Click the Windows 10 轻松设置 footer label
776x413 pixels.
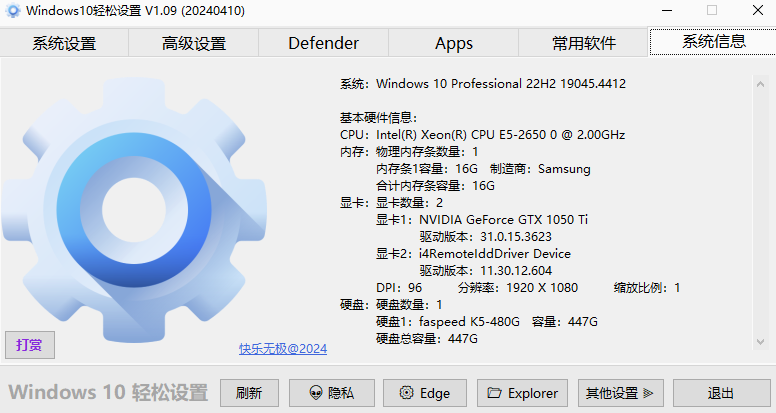click(108, 392)
